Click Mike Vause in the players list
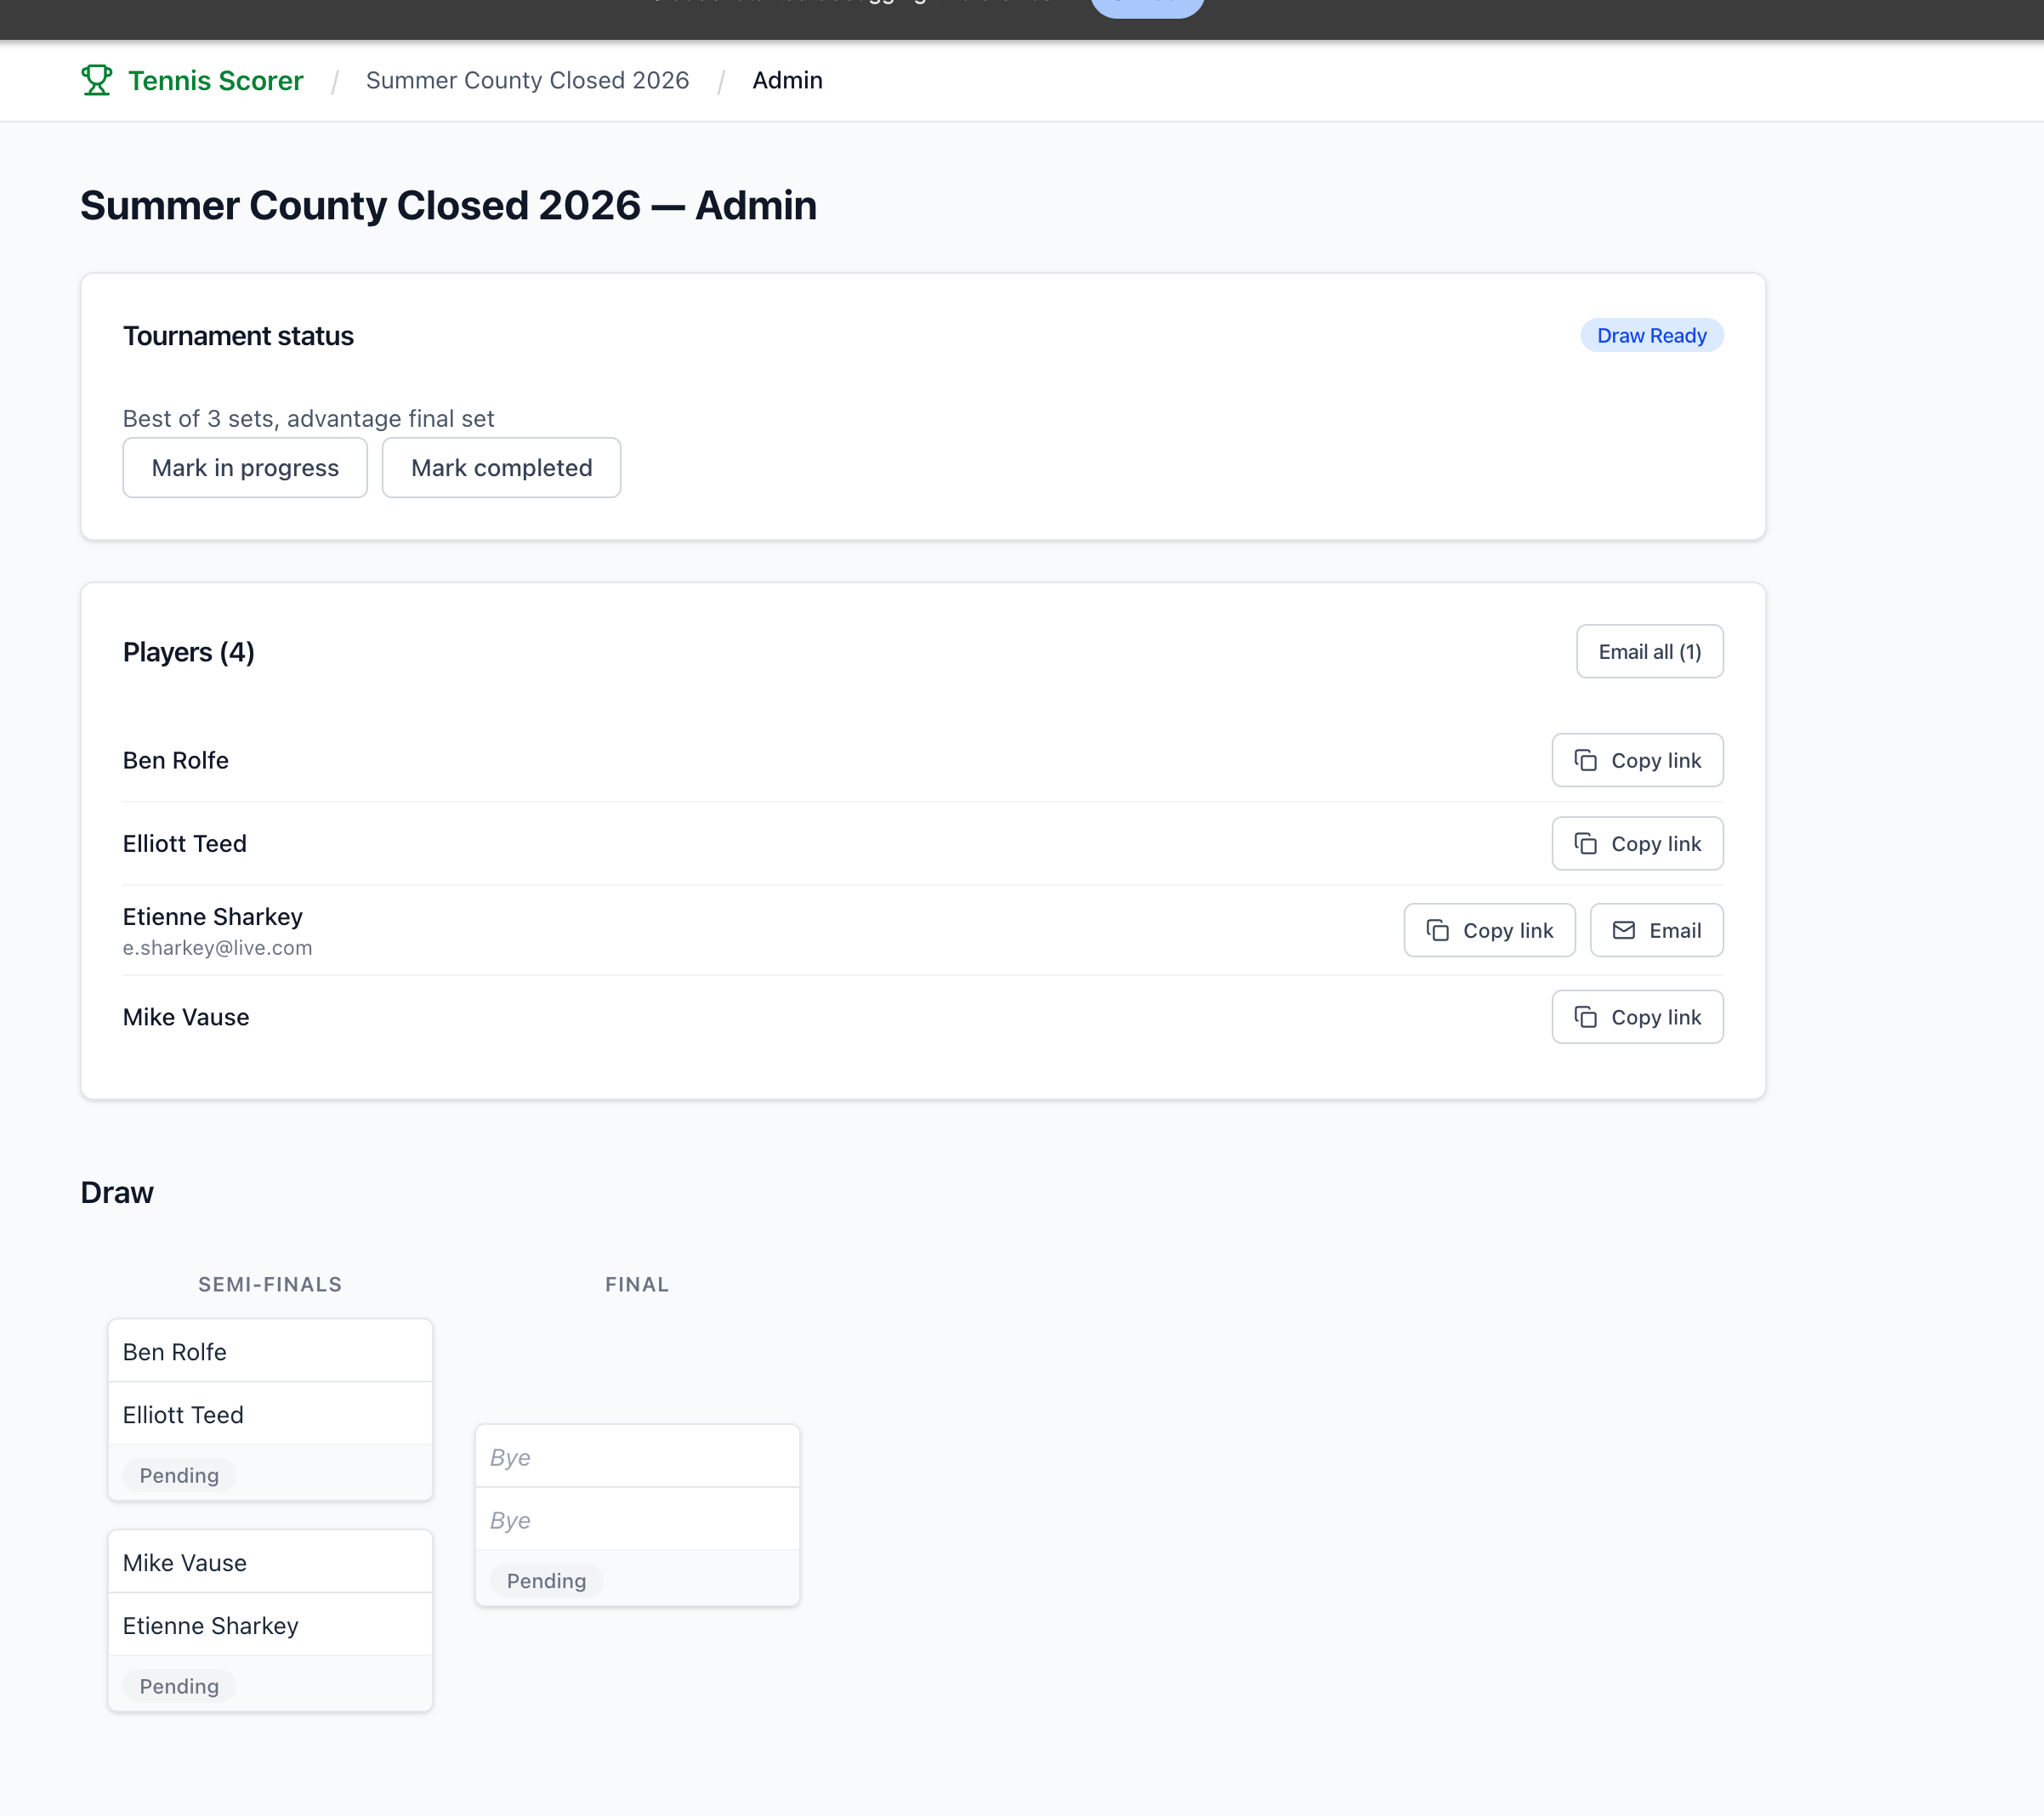 [x=186, y=1017]
